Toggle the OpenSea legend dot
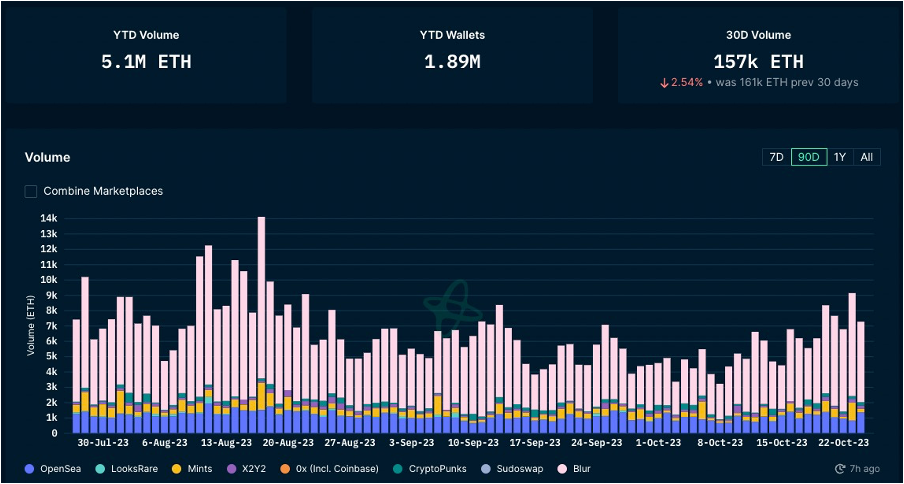The image size is (904, 484). [x=29, y=468]
